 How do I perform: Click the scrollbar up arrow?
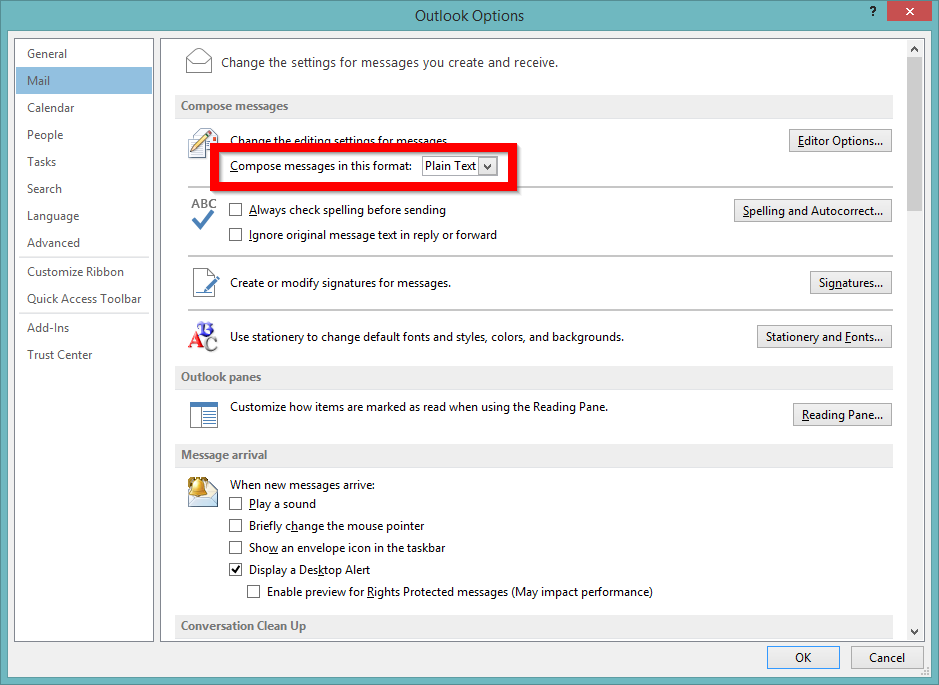tap(914, 49)
